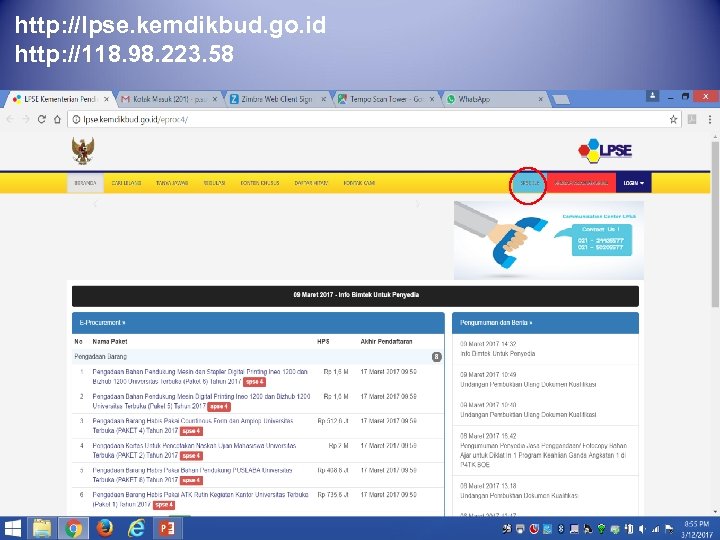This screenshot has height=540, width=720.
Task: Click the browser forward arrow
Action: pyautogui.click(x=26, y=119)
